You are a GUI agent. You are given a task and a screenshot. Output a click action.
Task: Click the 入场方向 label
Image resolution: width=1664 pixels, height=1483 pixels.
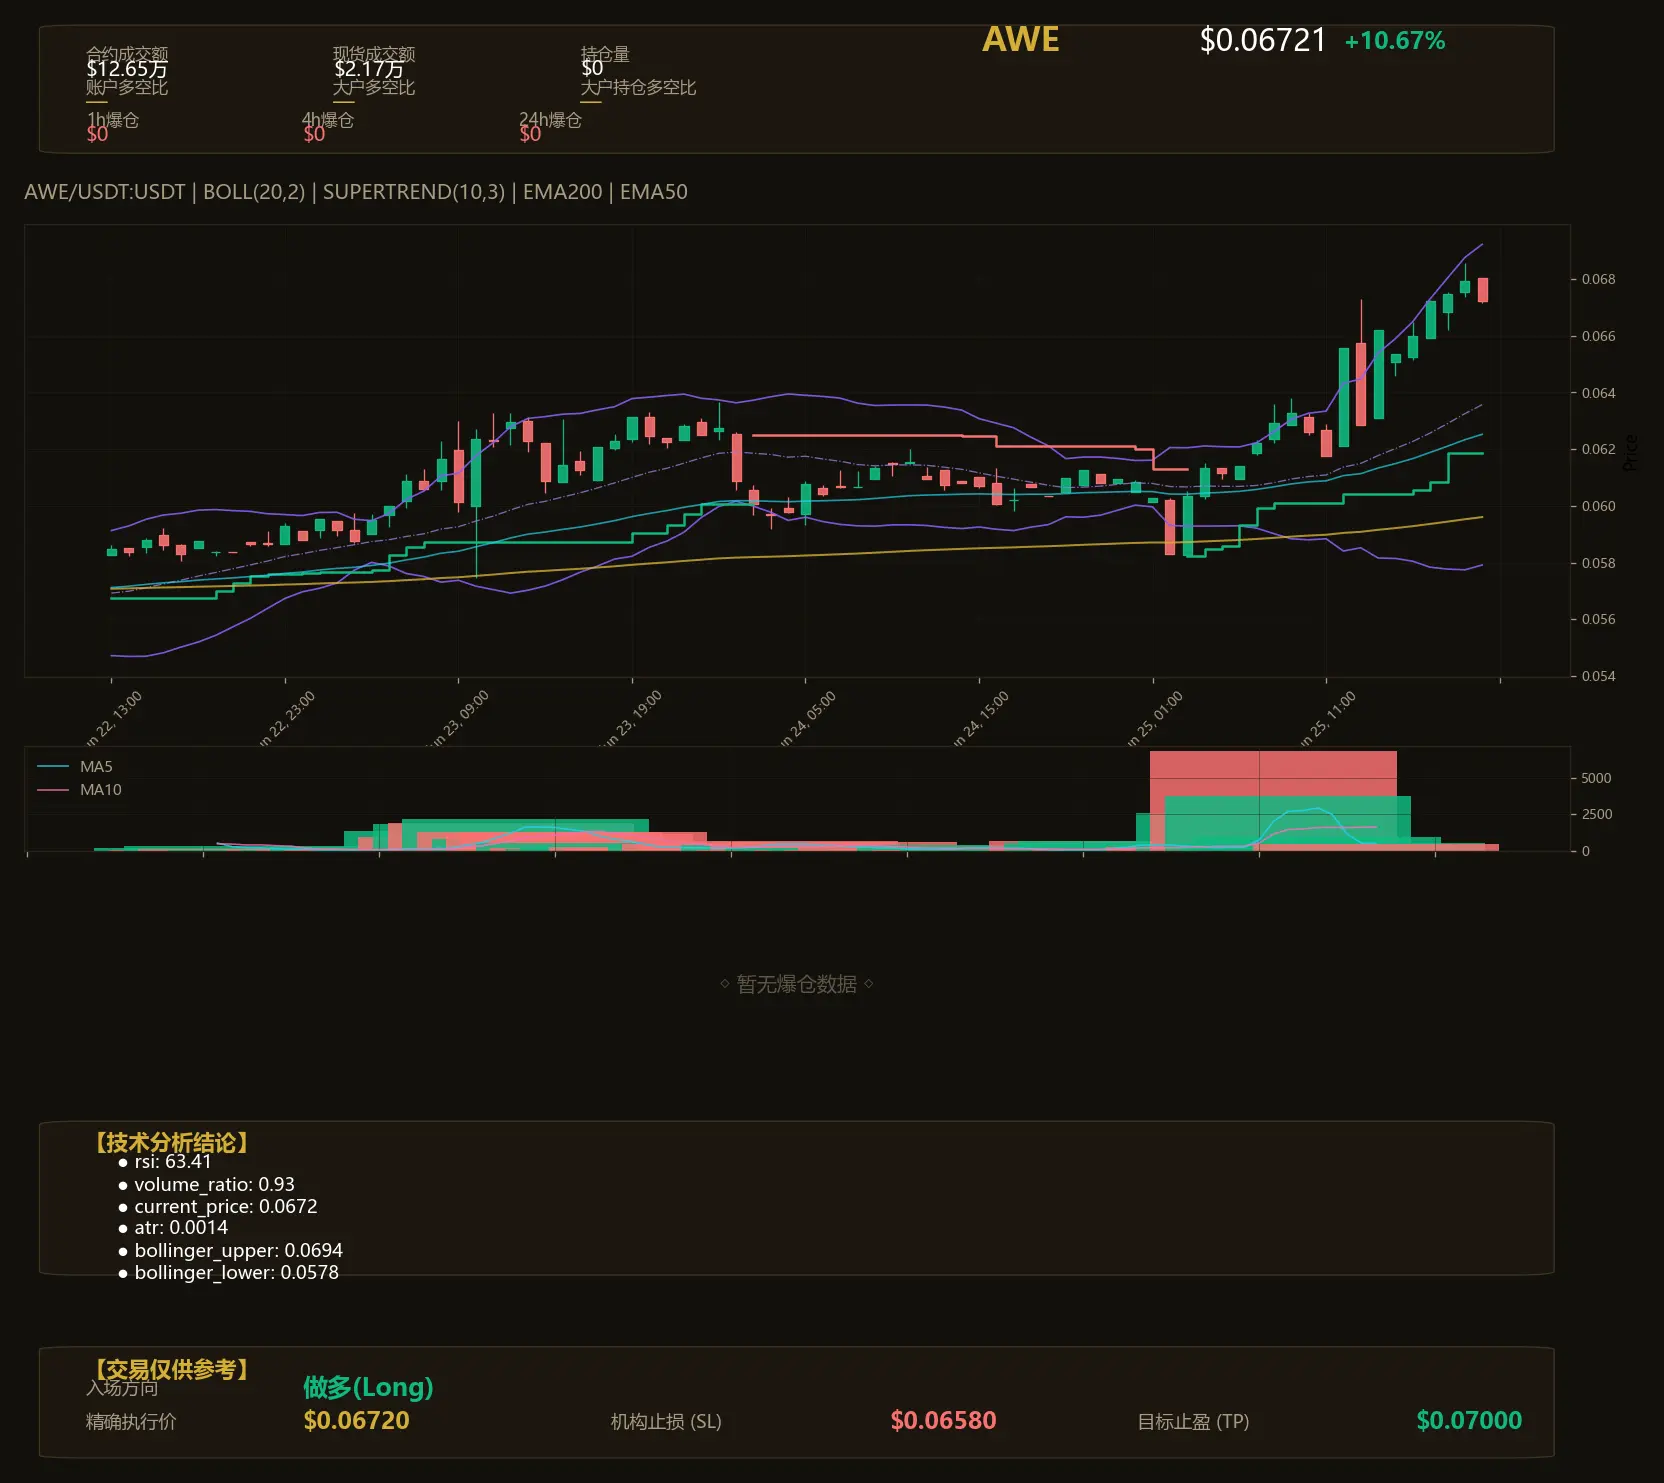[122, 1388]
